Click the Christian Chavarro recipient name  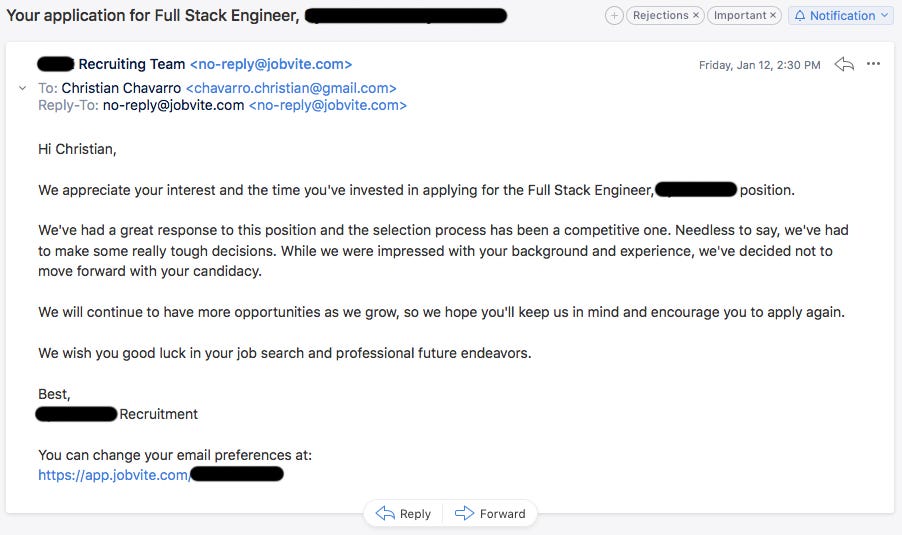point(121,88)
